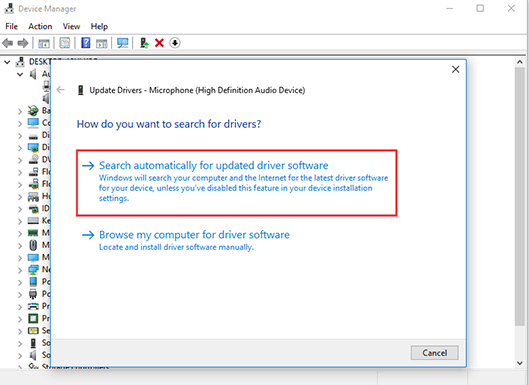Click the scan for hardware changes icon
Screen dimensions: 529x385
click(x=122, y=43)
